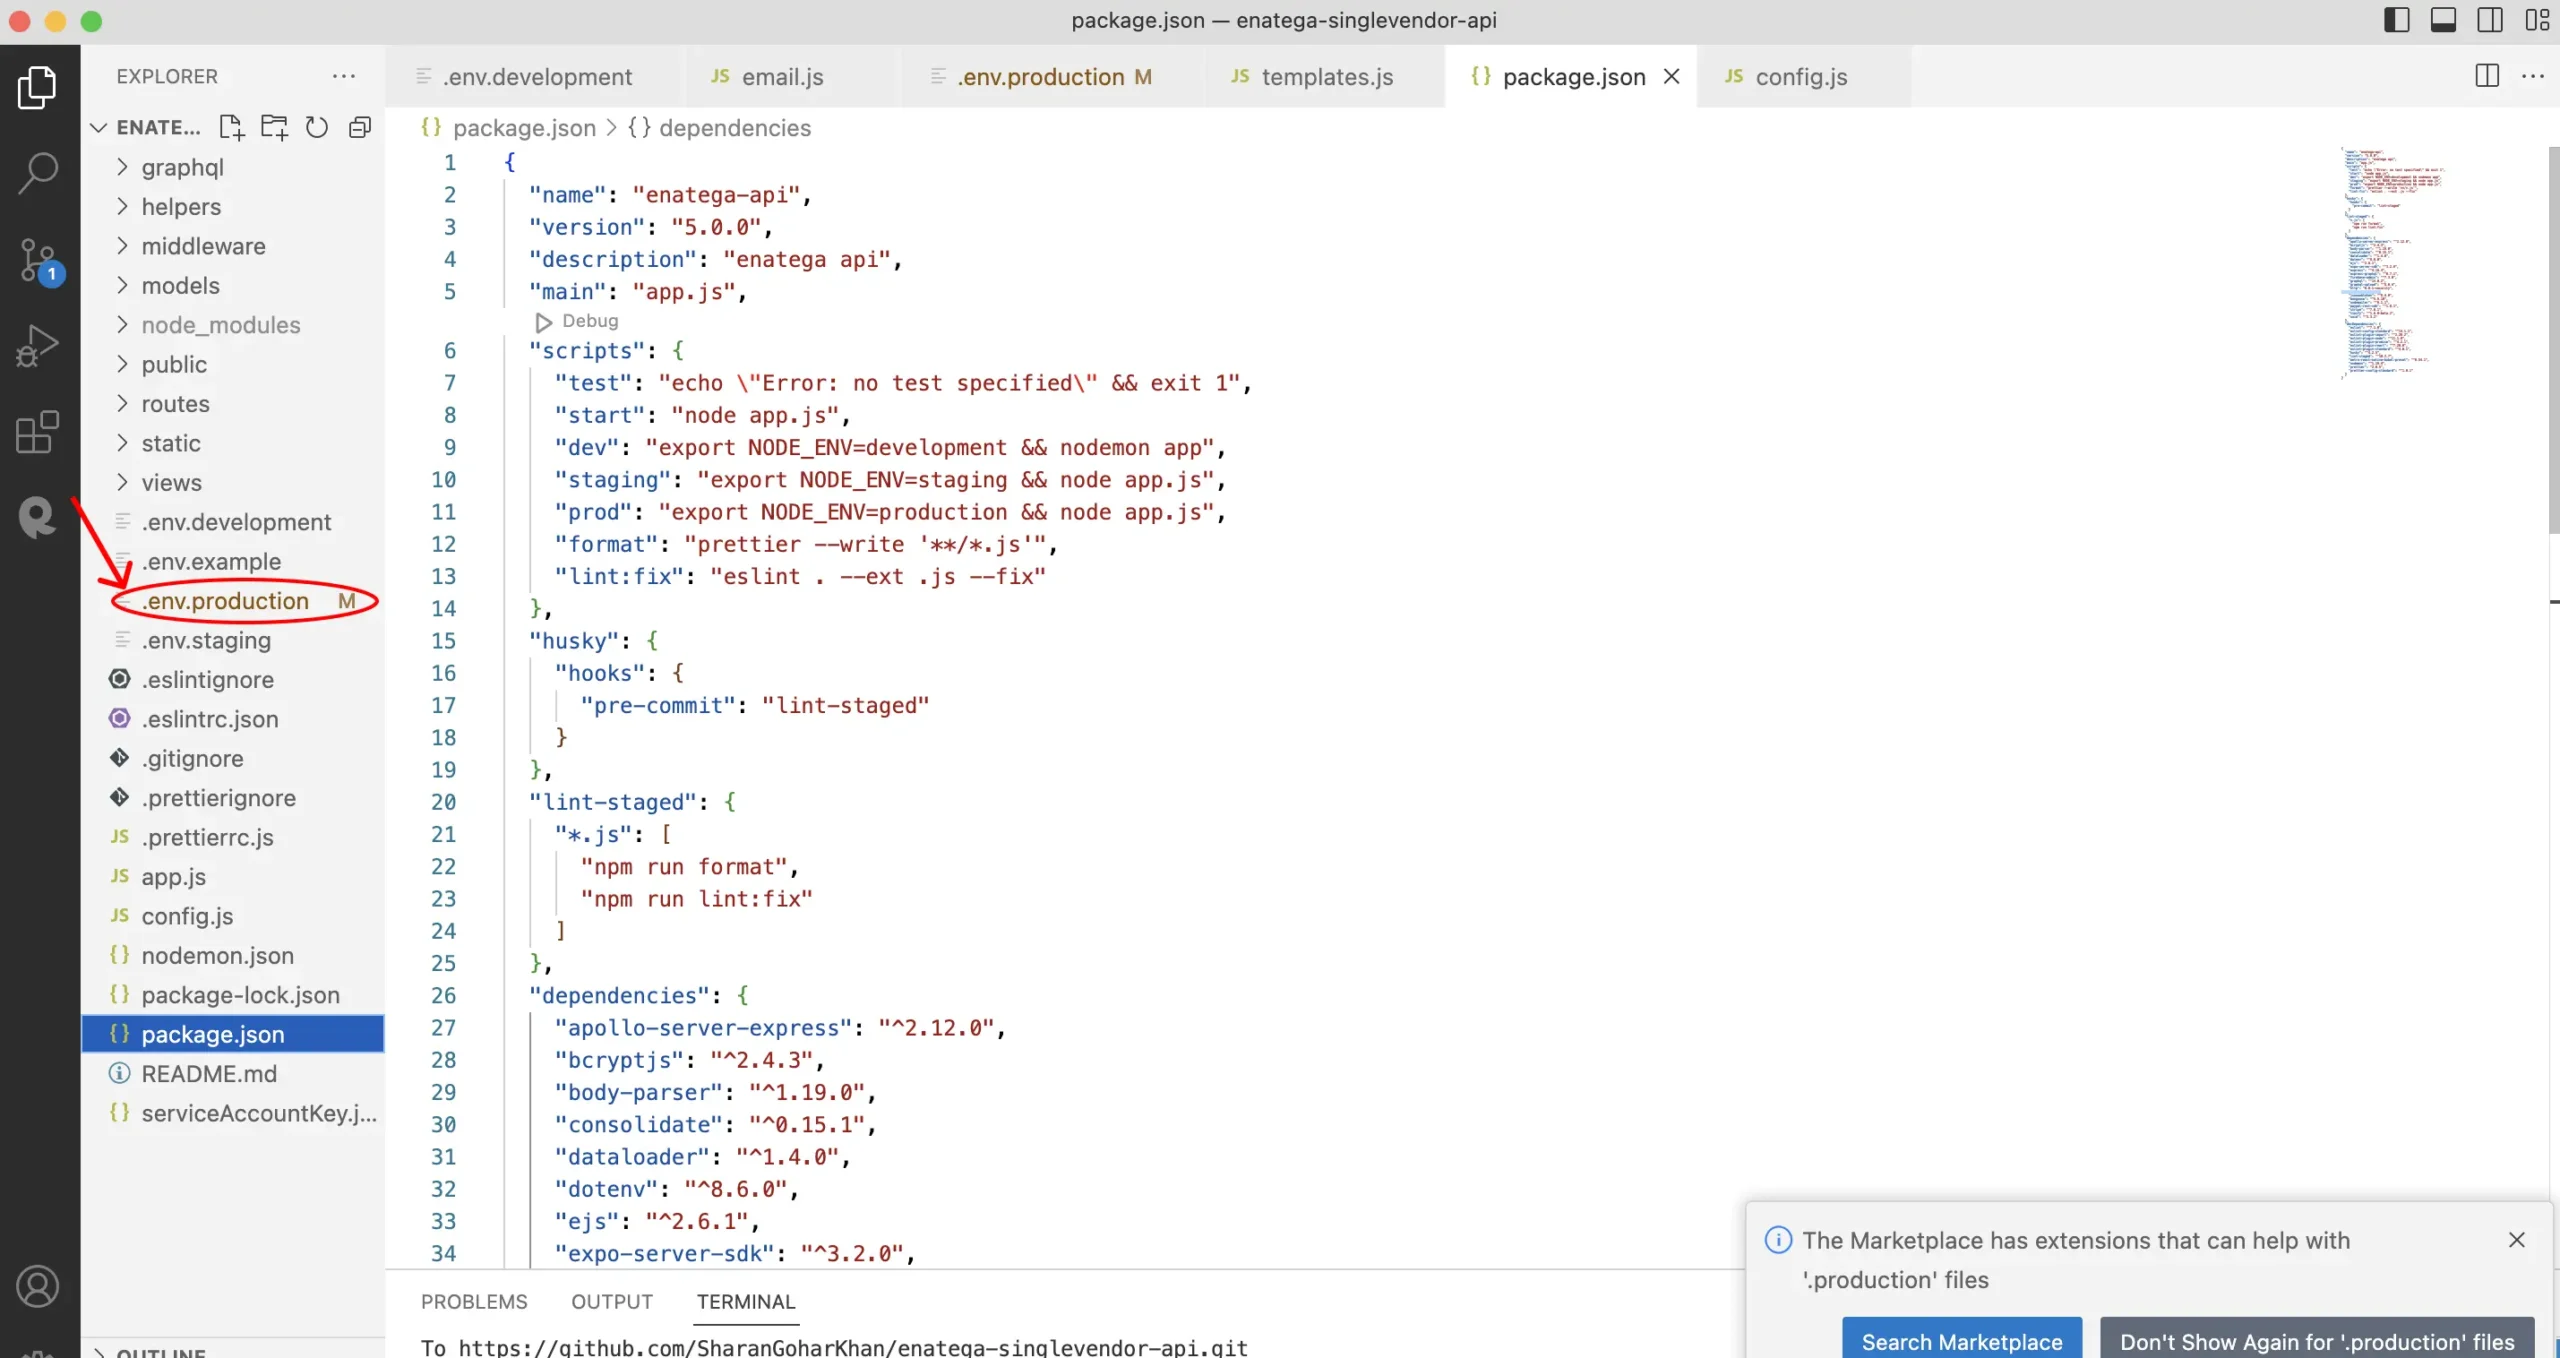Open .env.production file in Explorer
2560x1358 pixels.
225,601
